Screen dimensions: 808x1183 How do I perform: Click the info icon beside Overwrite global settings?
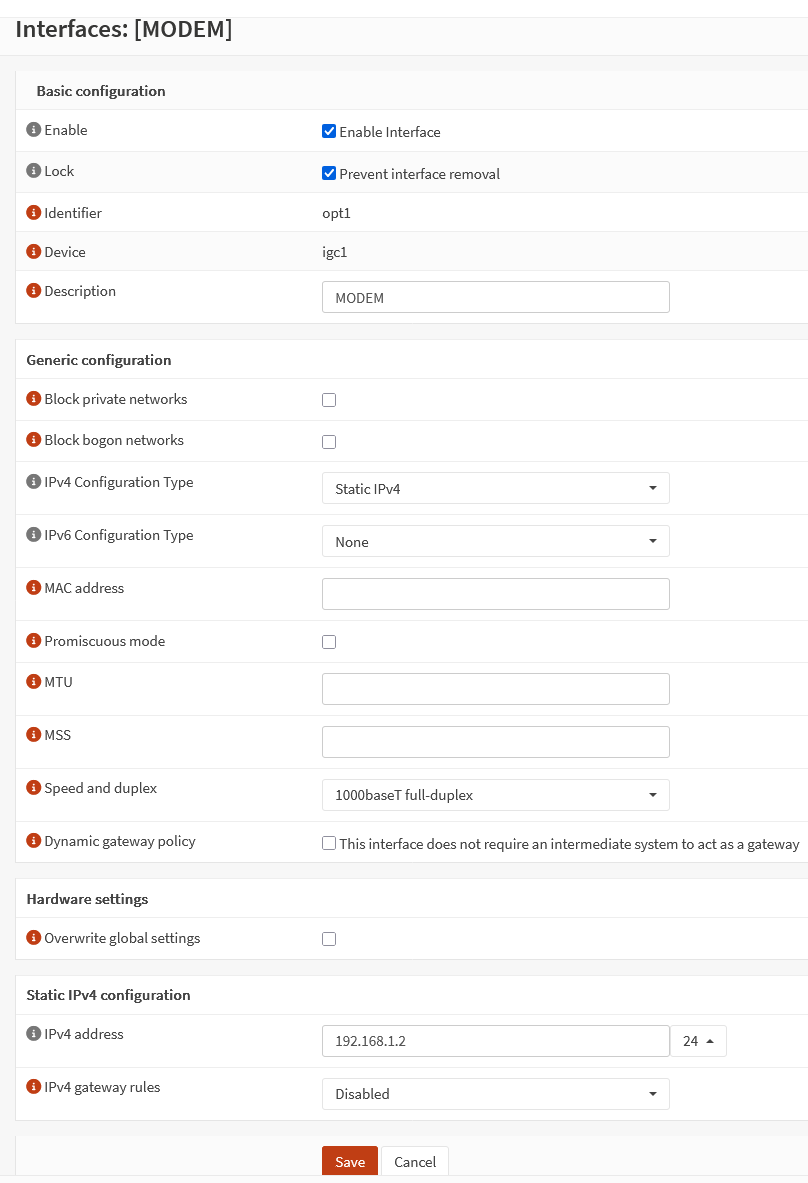click(33, 938)
